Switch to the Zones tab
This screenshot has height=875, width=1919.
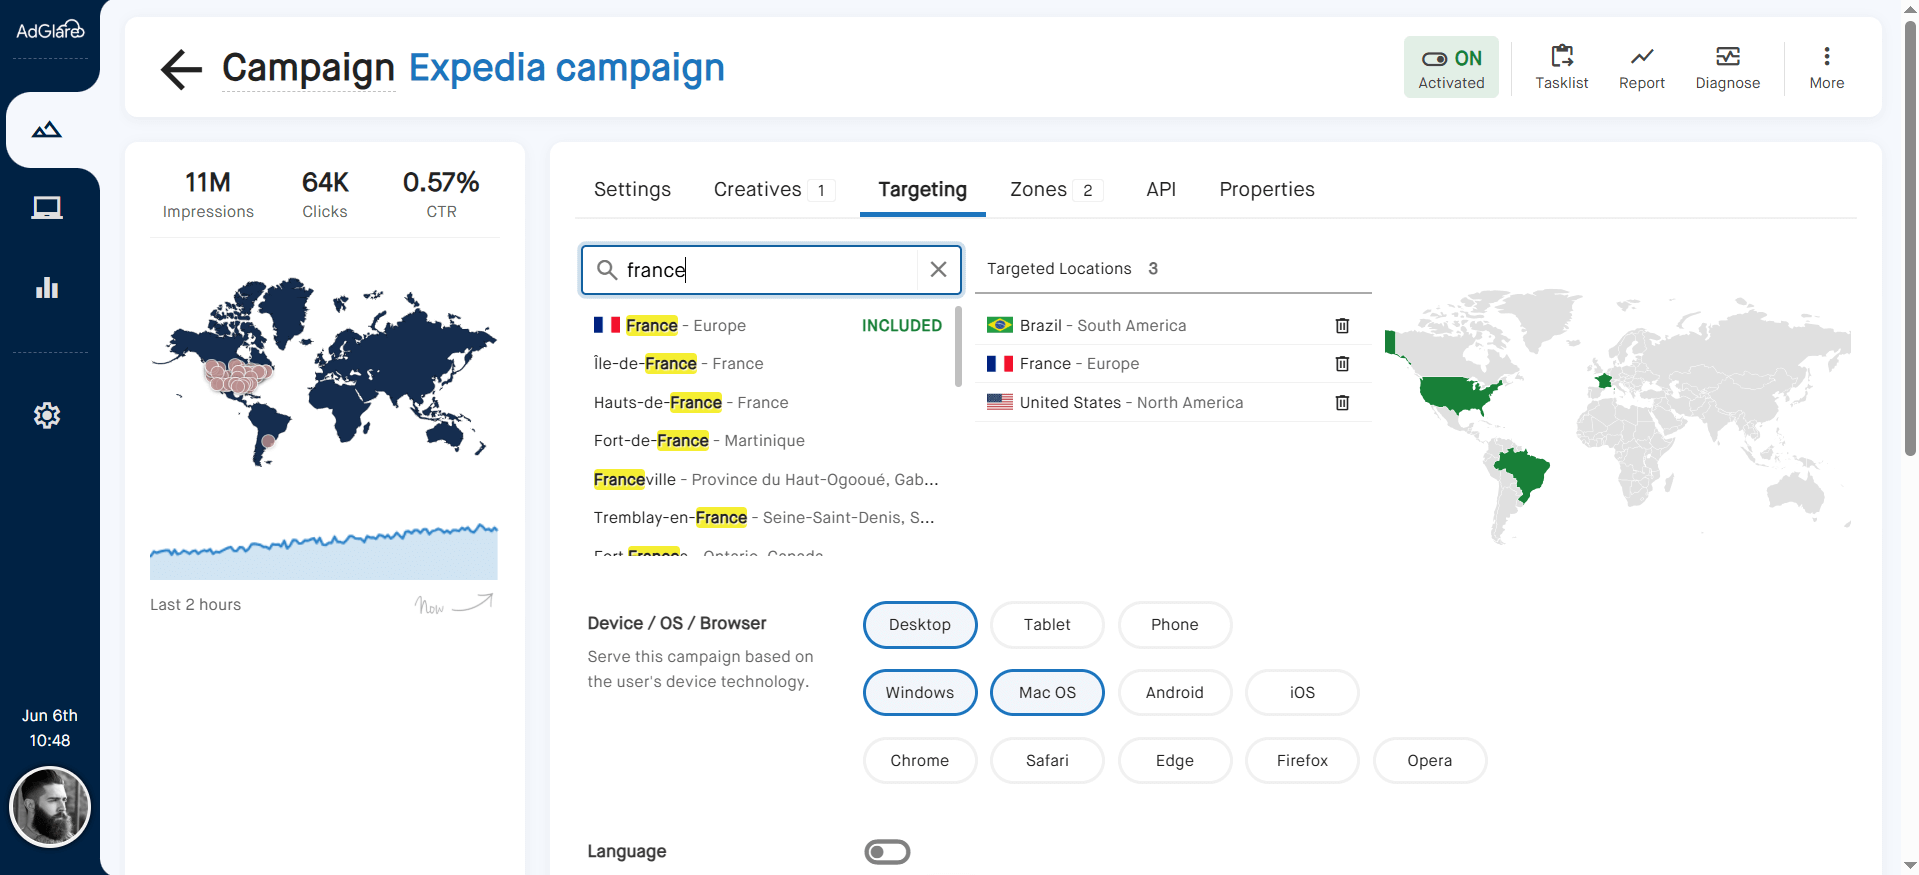coord(1038,190)
